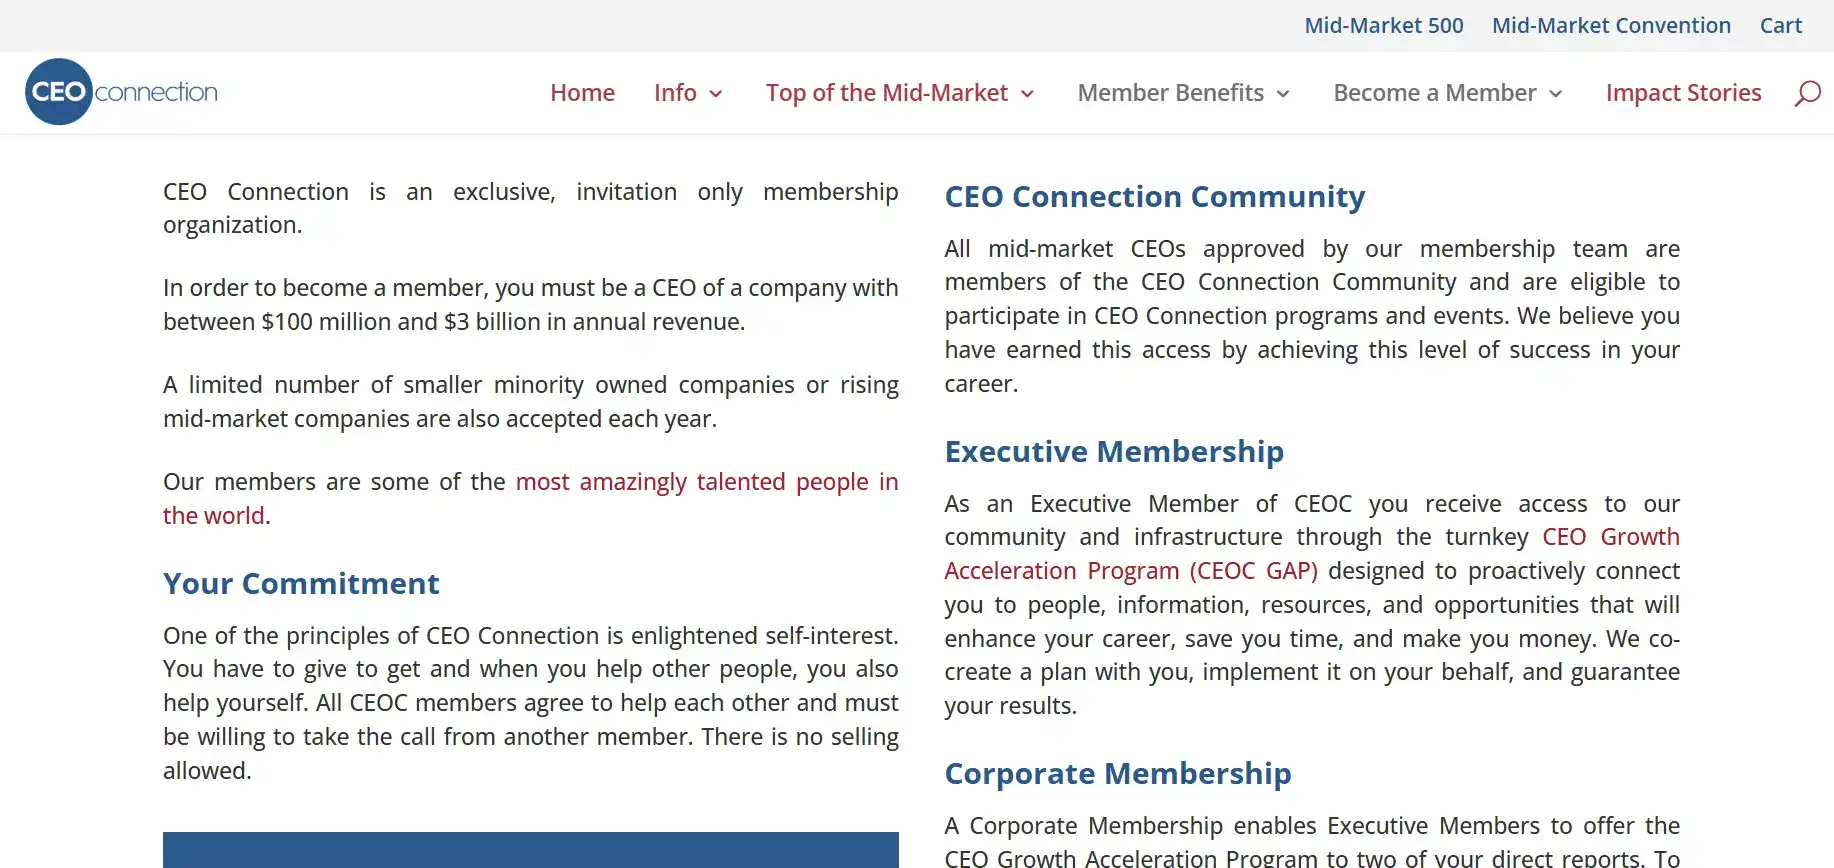Expand the Top of the Mid-Market dropdown

(1027, 94)
